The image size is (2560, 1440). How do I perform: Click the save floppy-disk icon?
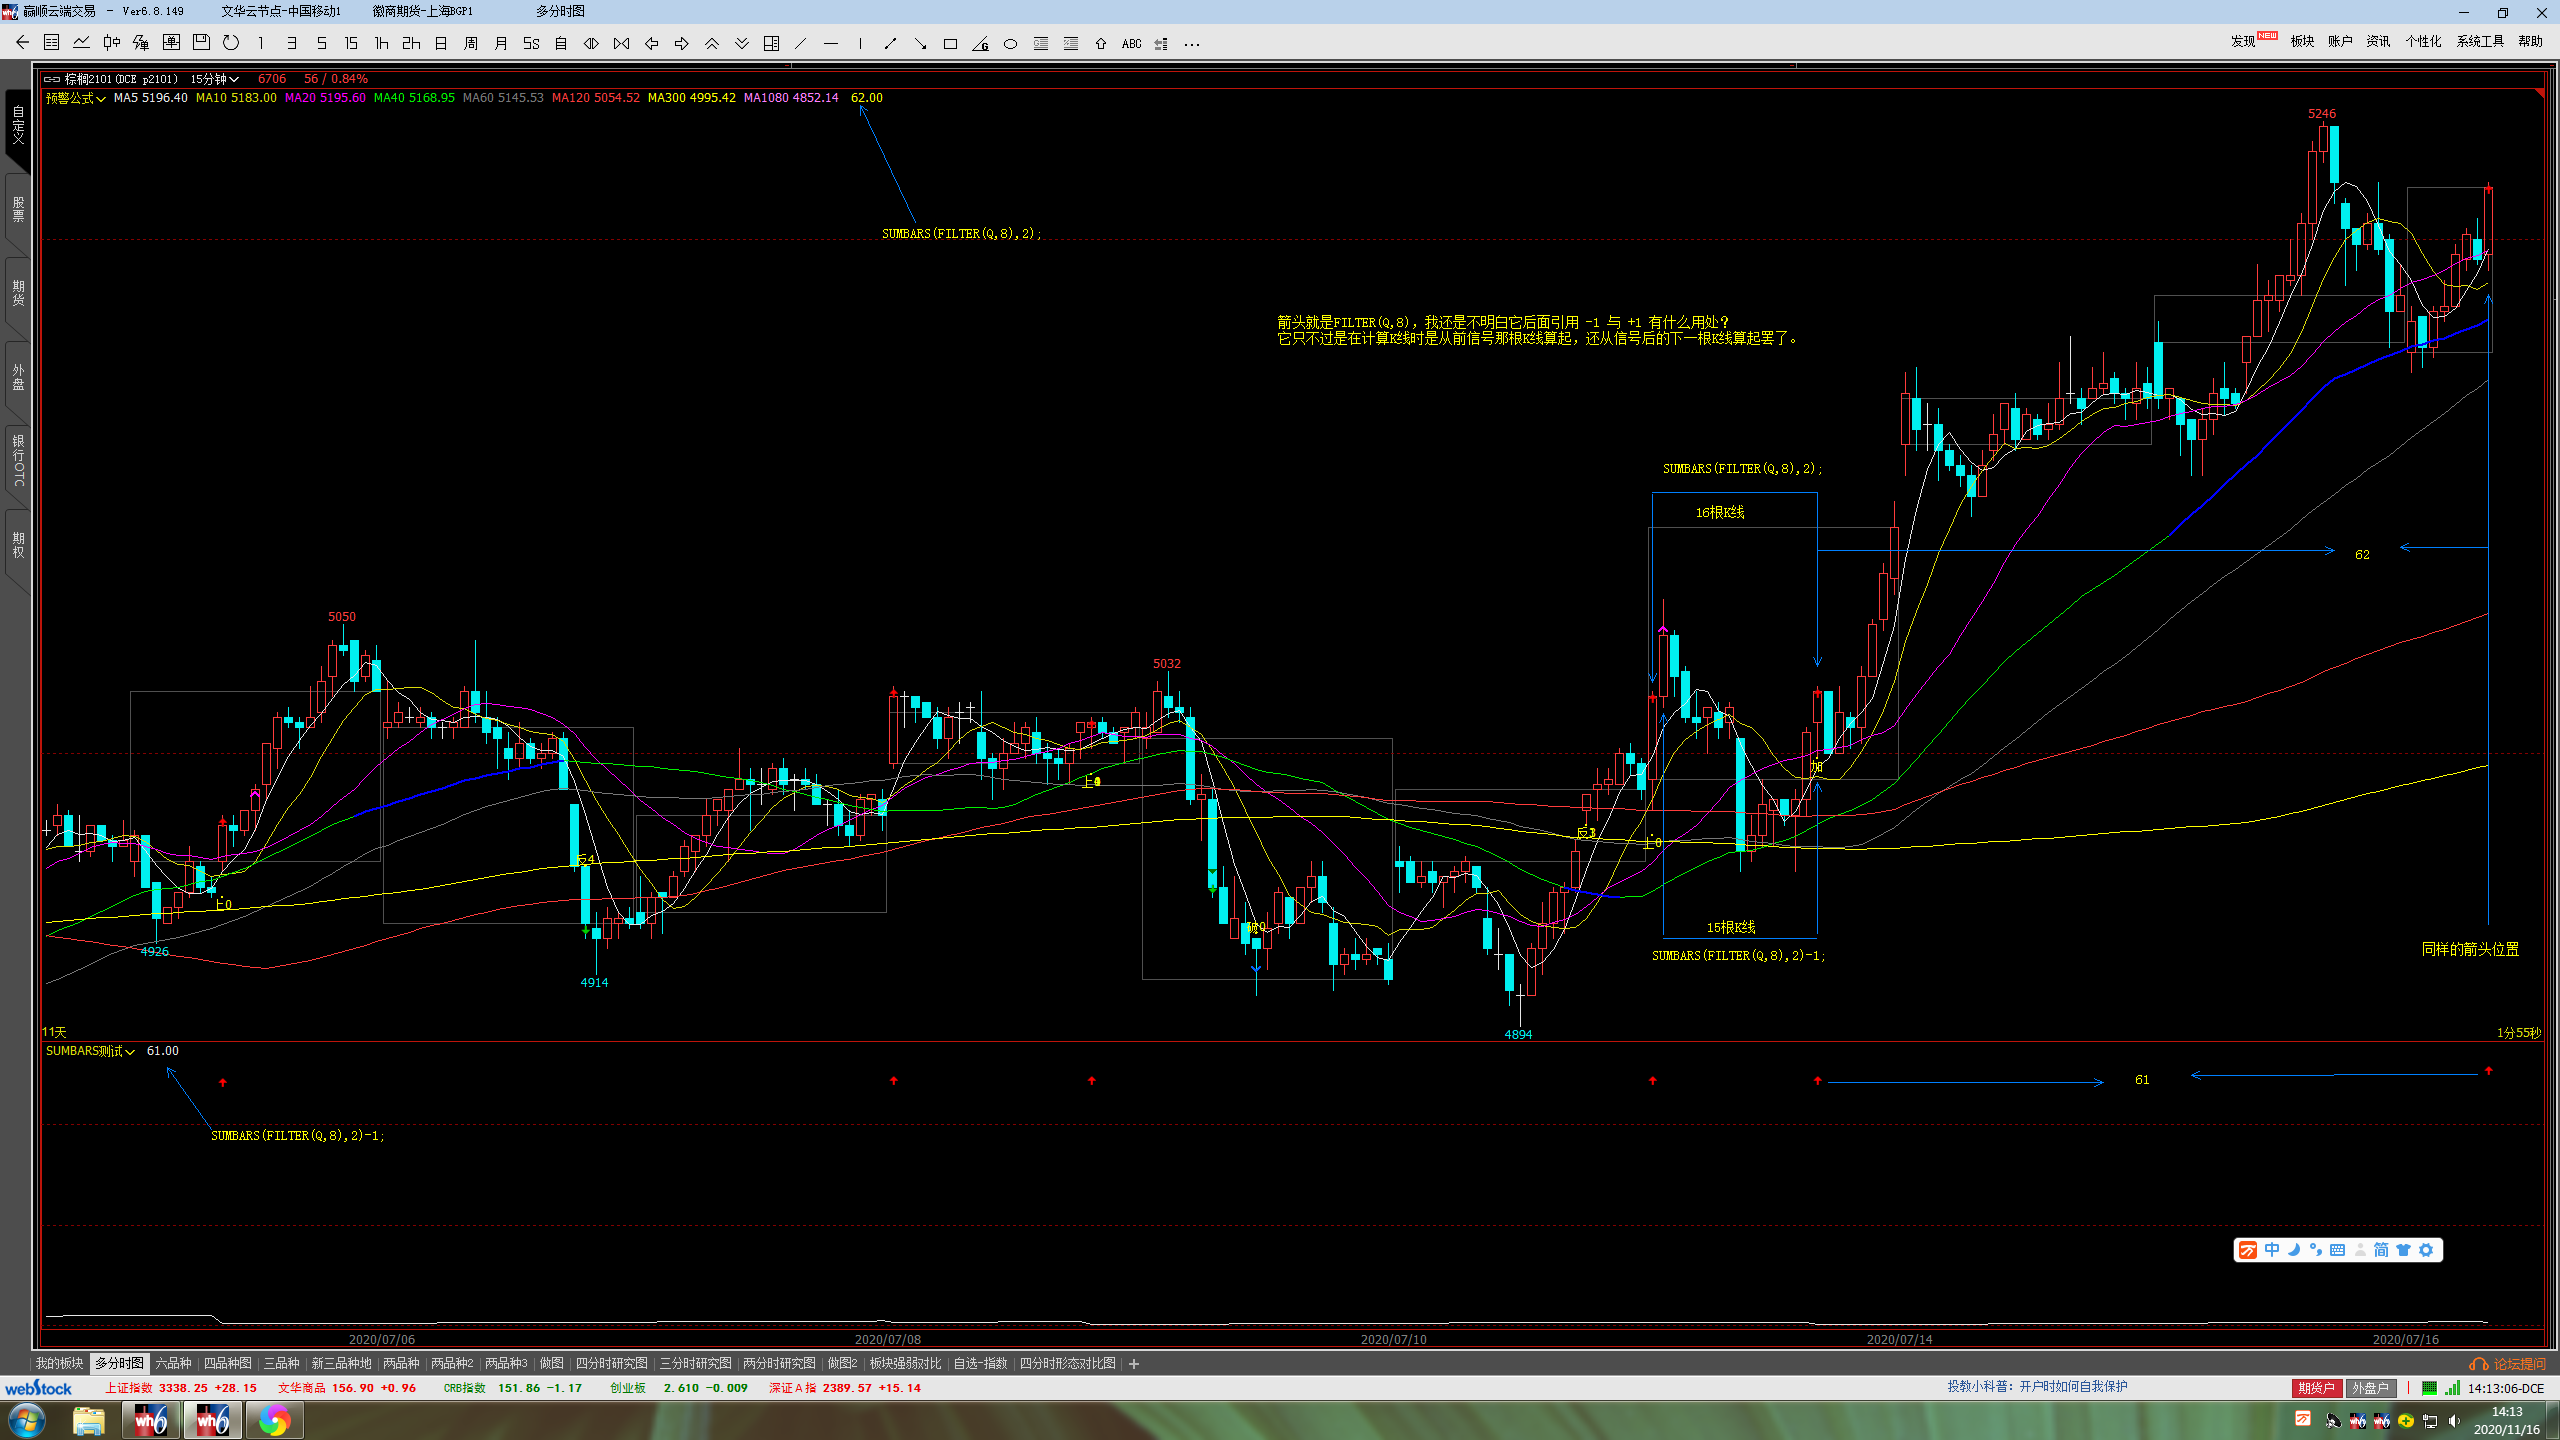(x=201, y=43)
